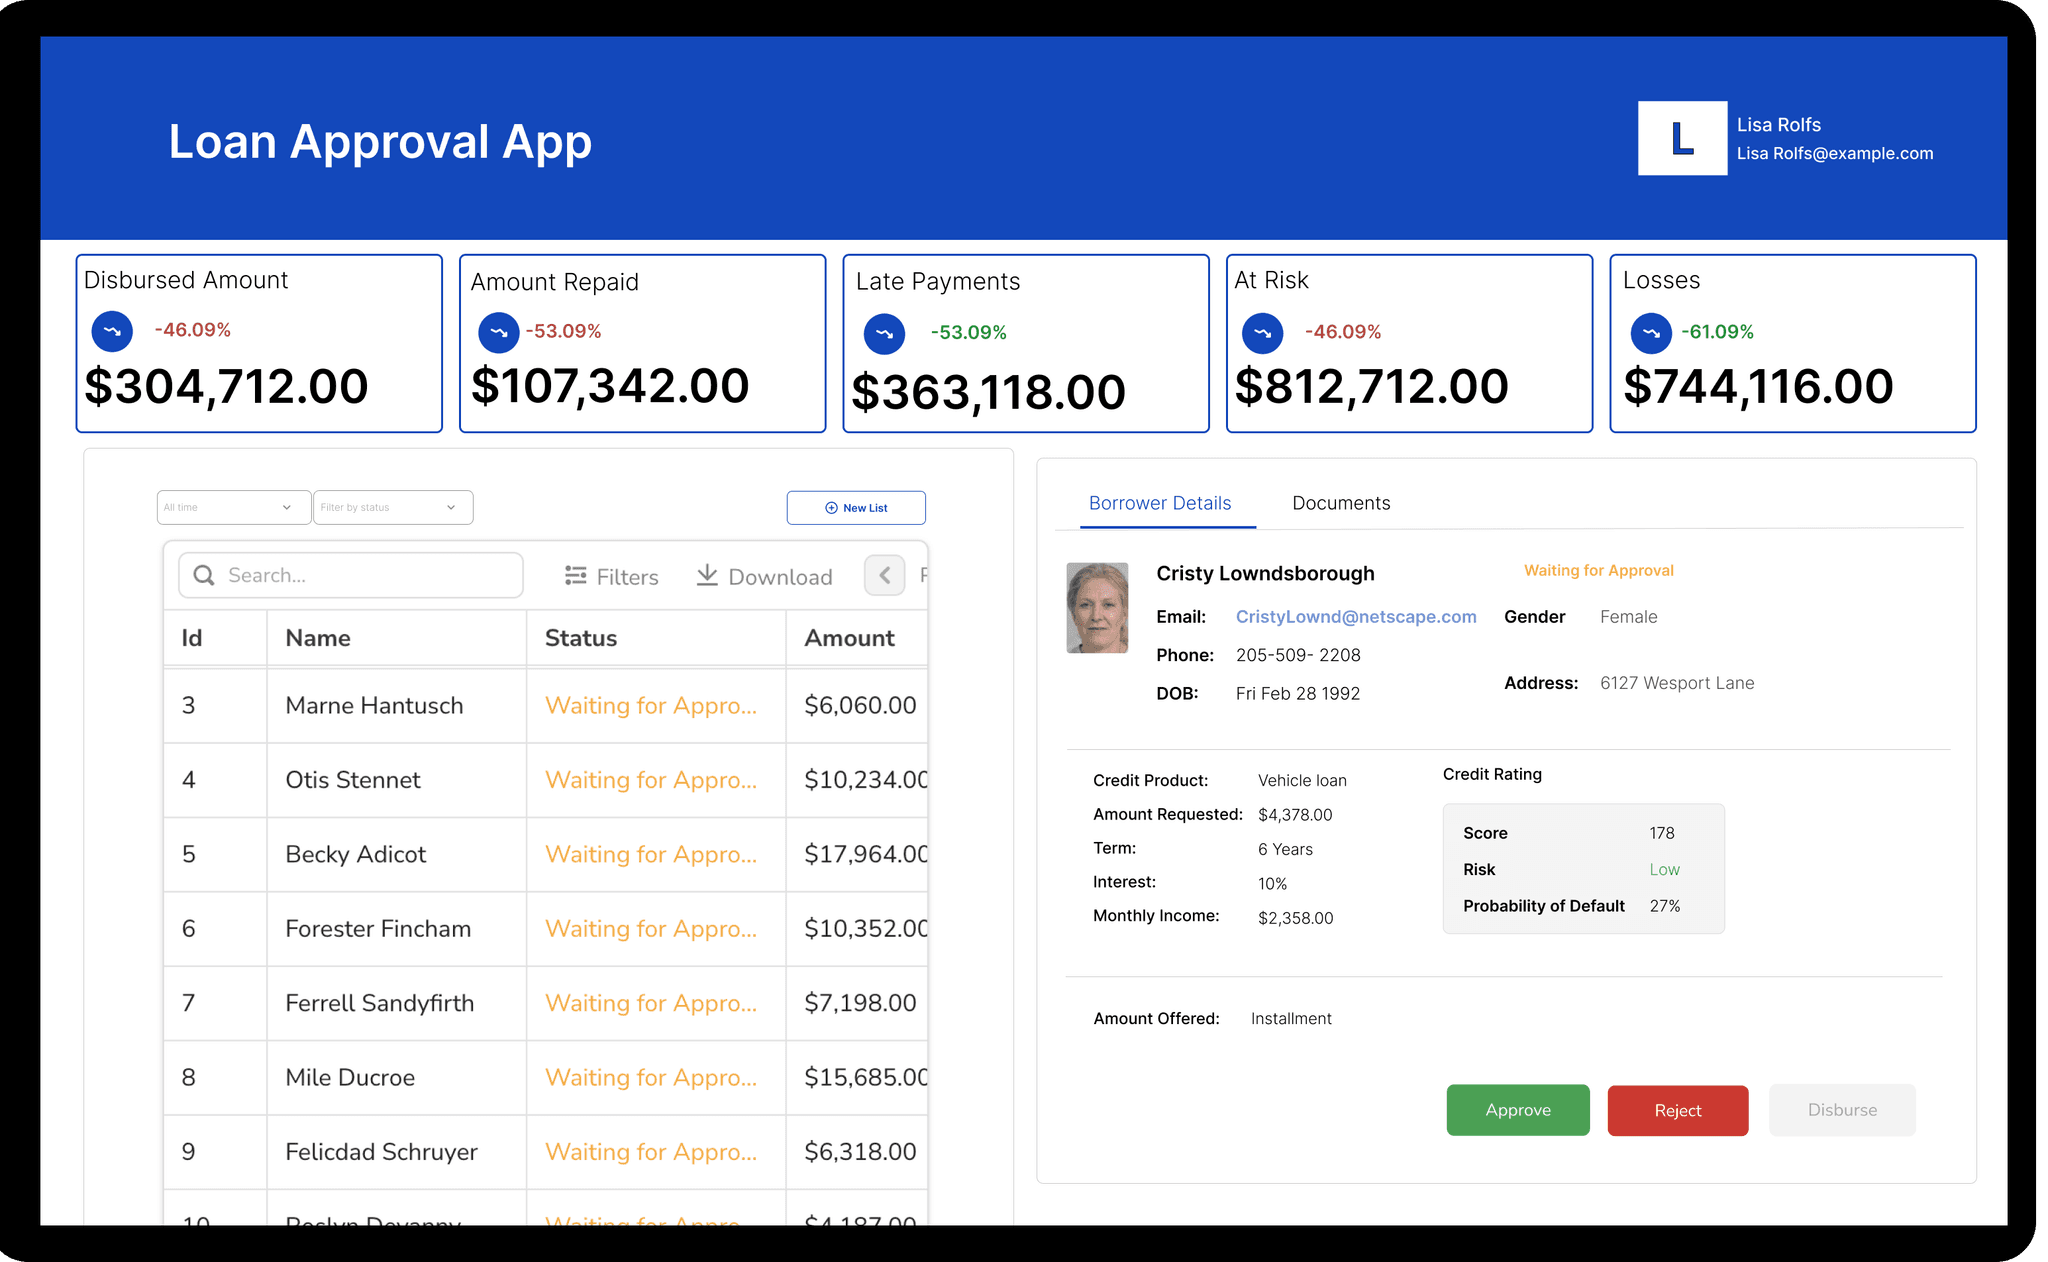Viewport: 2048px width, 1262px height.
Task: Open email link CristyLownd@netscape.com
Action: (1356, 616)
